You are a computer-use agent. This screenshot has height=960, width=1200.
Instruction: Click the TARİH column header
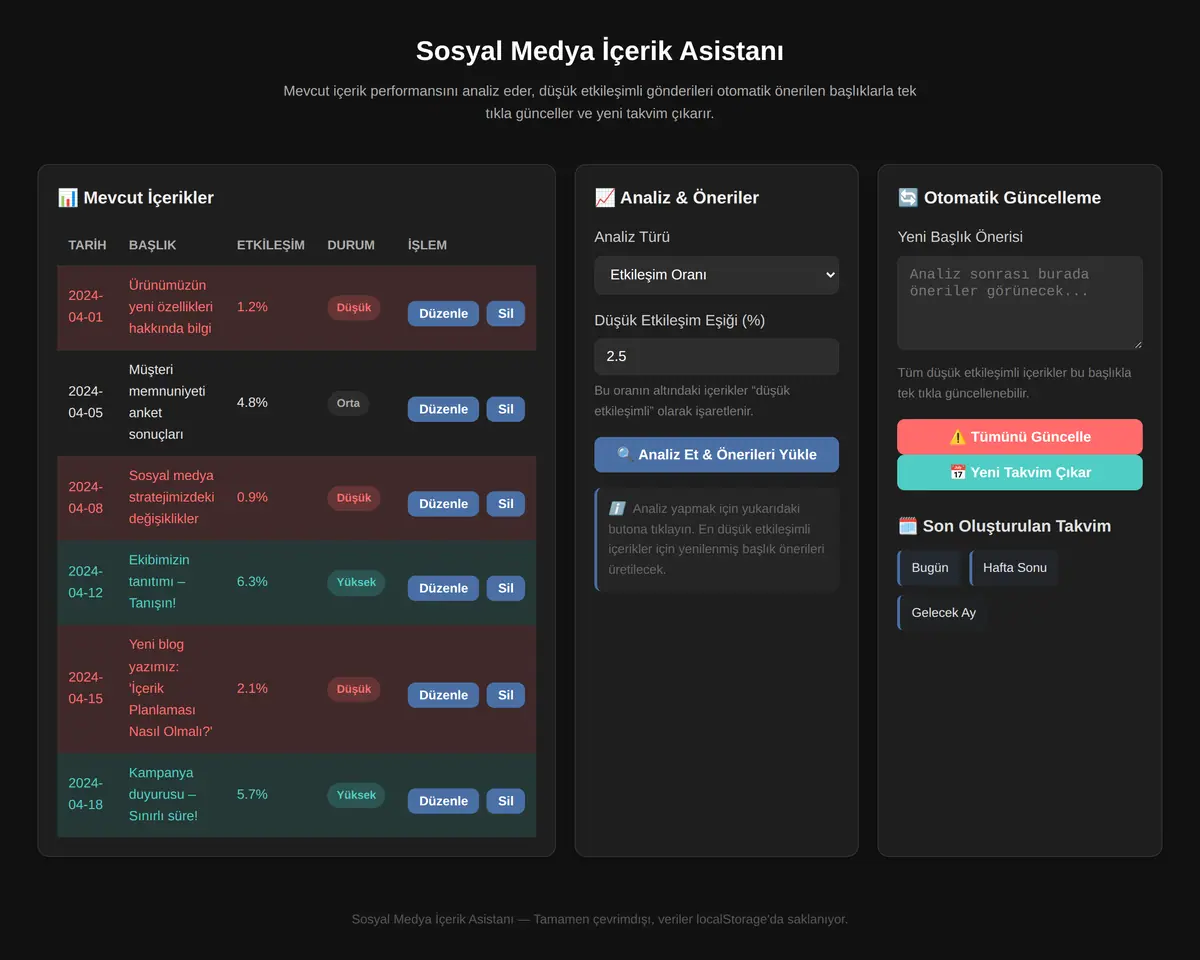(87, 245)
